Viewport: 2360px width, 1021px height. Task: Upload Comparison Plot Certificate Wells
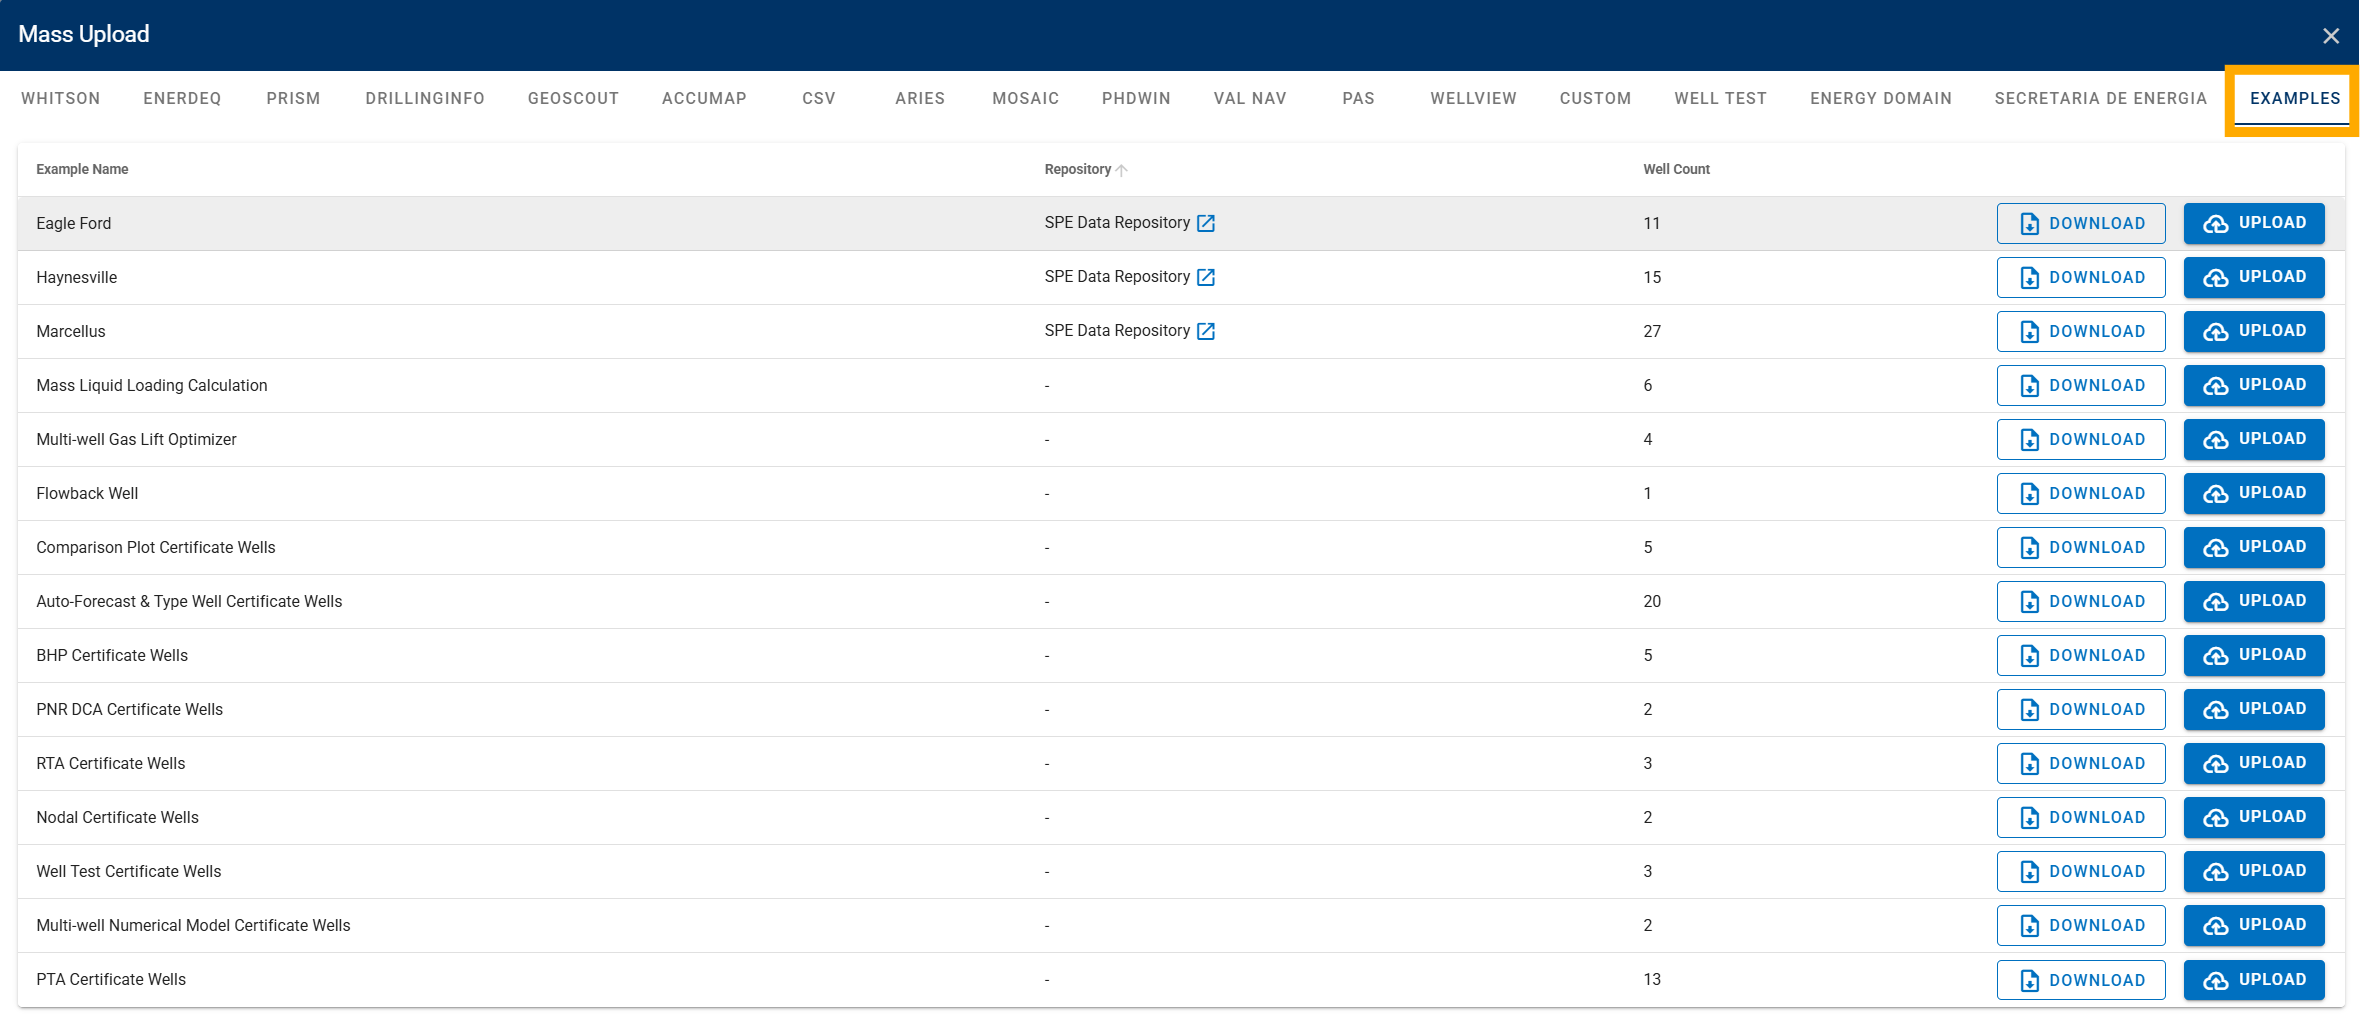pos(2254,547)
